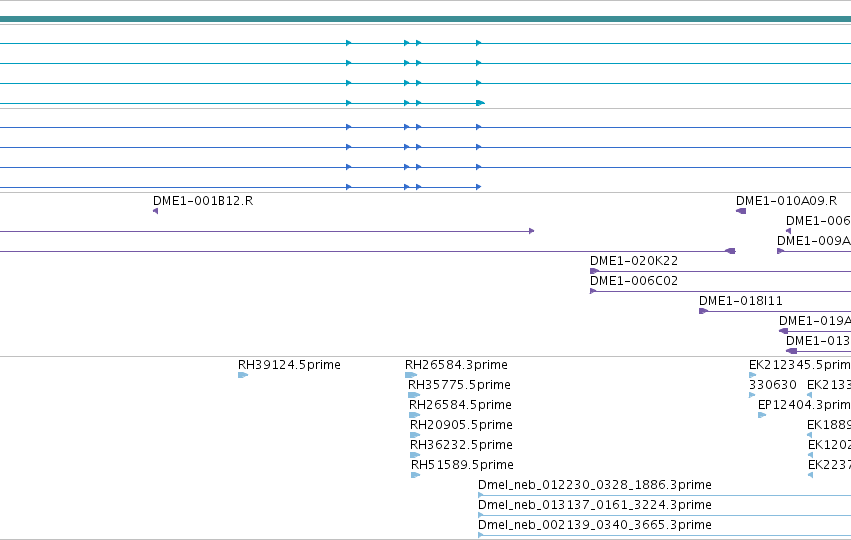Click start arrow of DME1-006C02 feature
Screen dimensions: 851x540
pos(593,291)
